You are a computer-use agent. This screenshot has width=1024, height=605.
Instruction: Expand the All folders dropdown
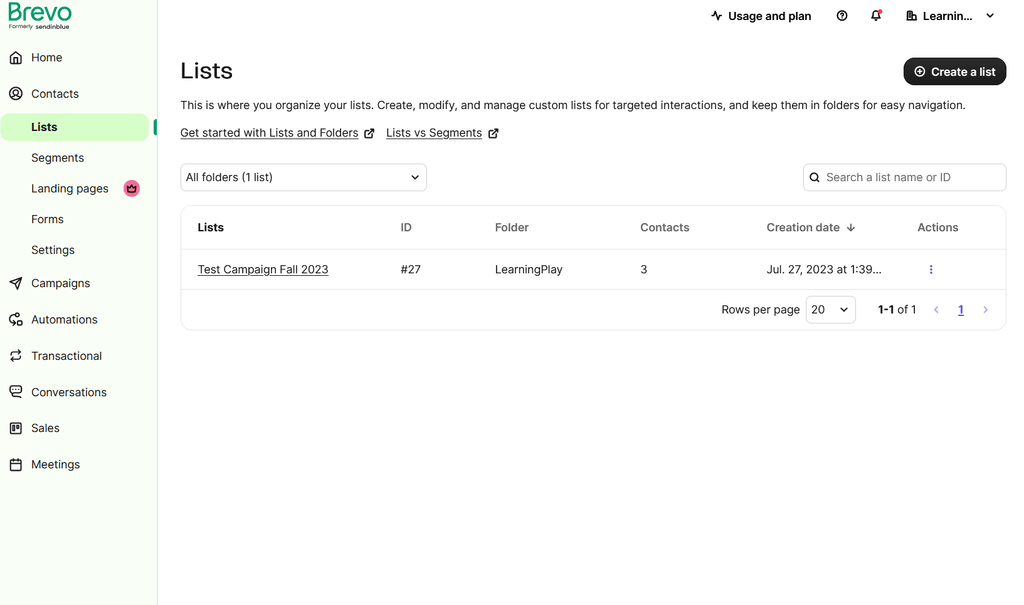303,177
